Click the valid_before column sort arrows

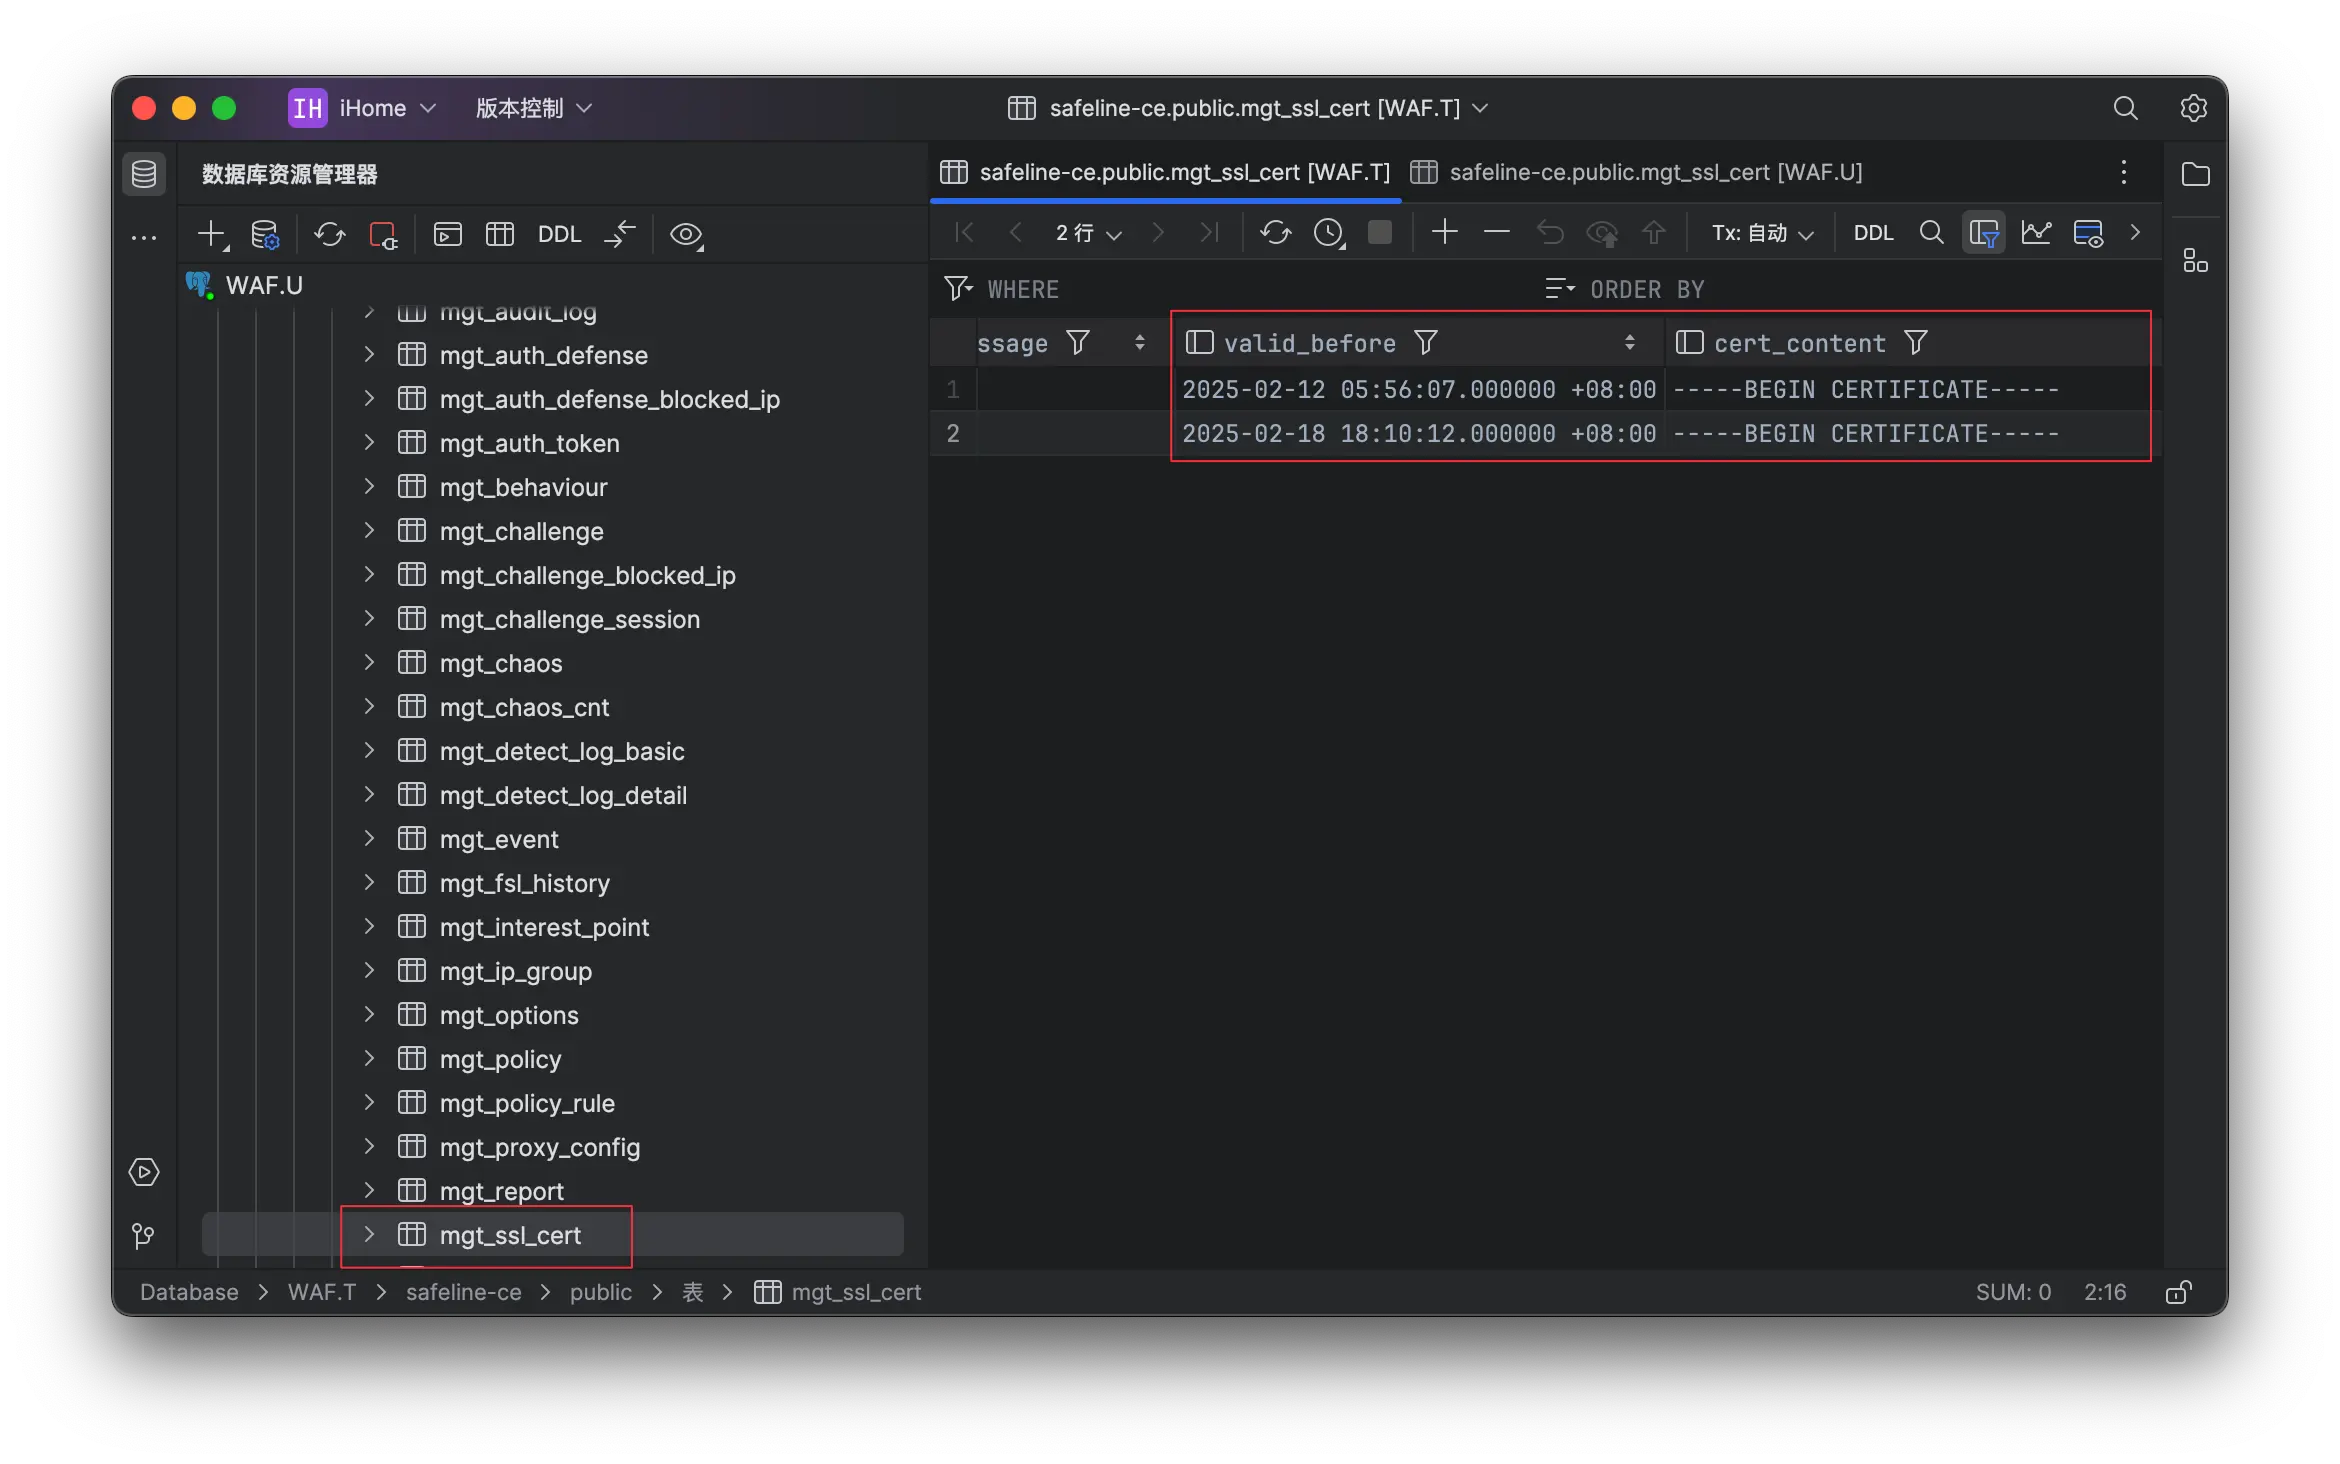point(1630,343)
